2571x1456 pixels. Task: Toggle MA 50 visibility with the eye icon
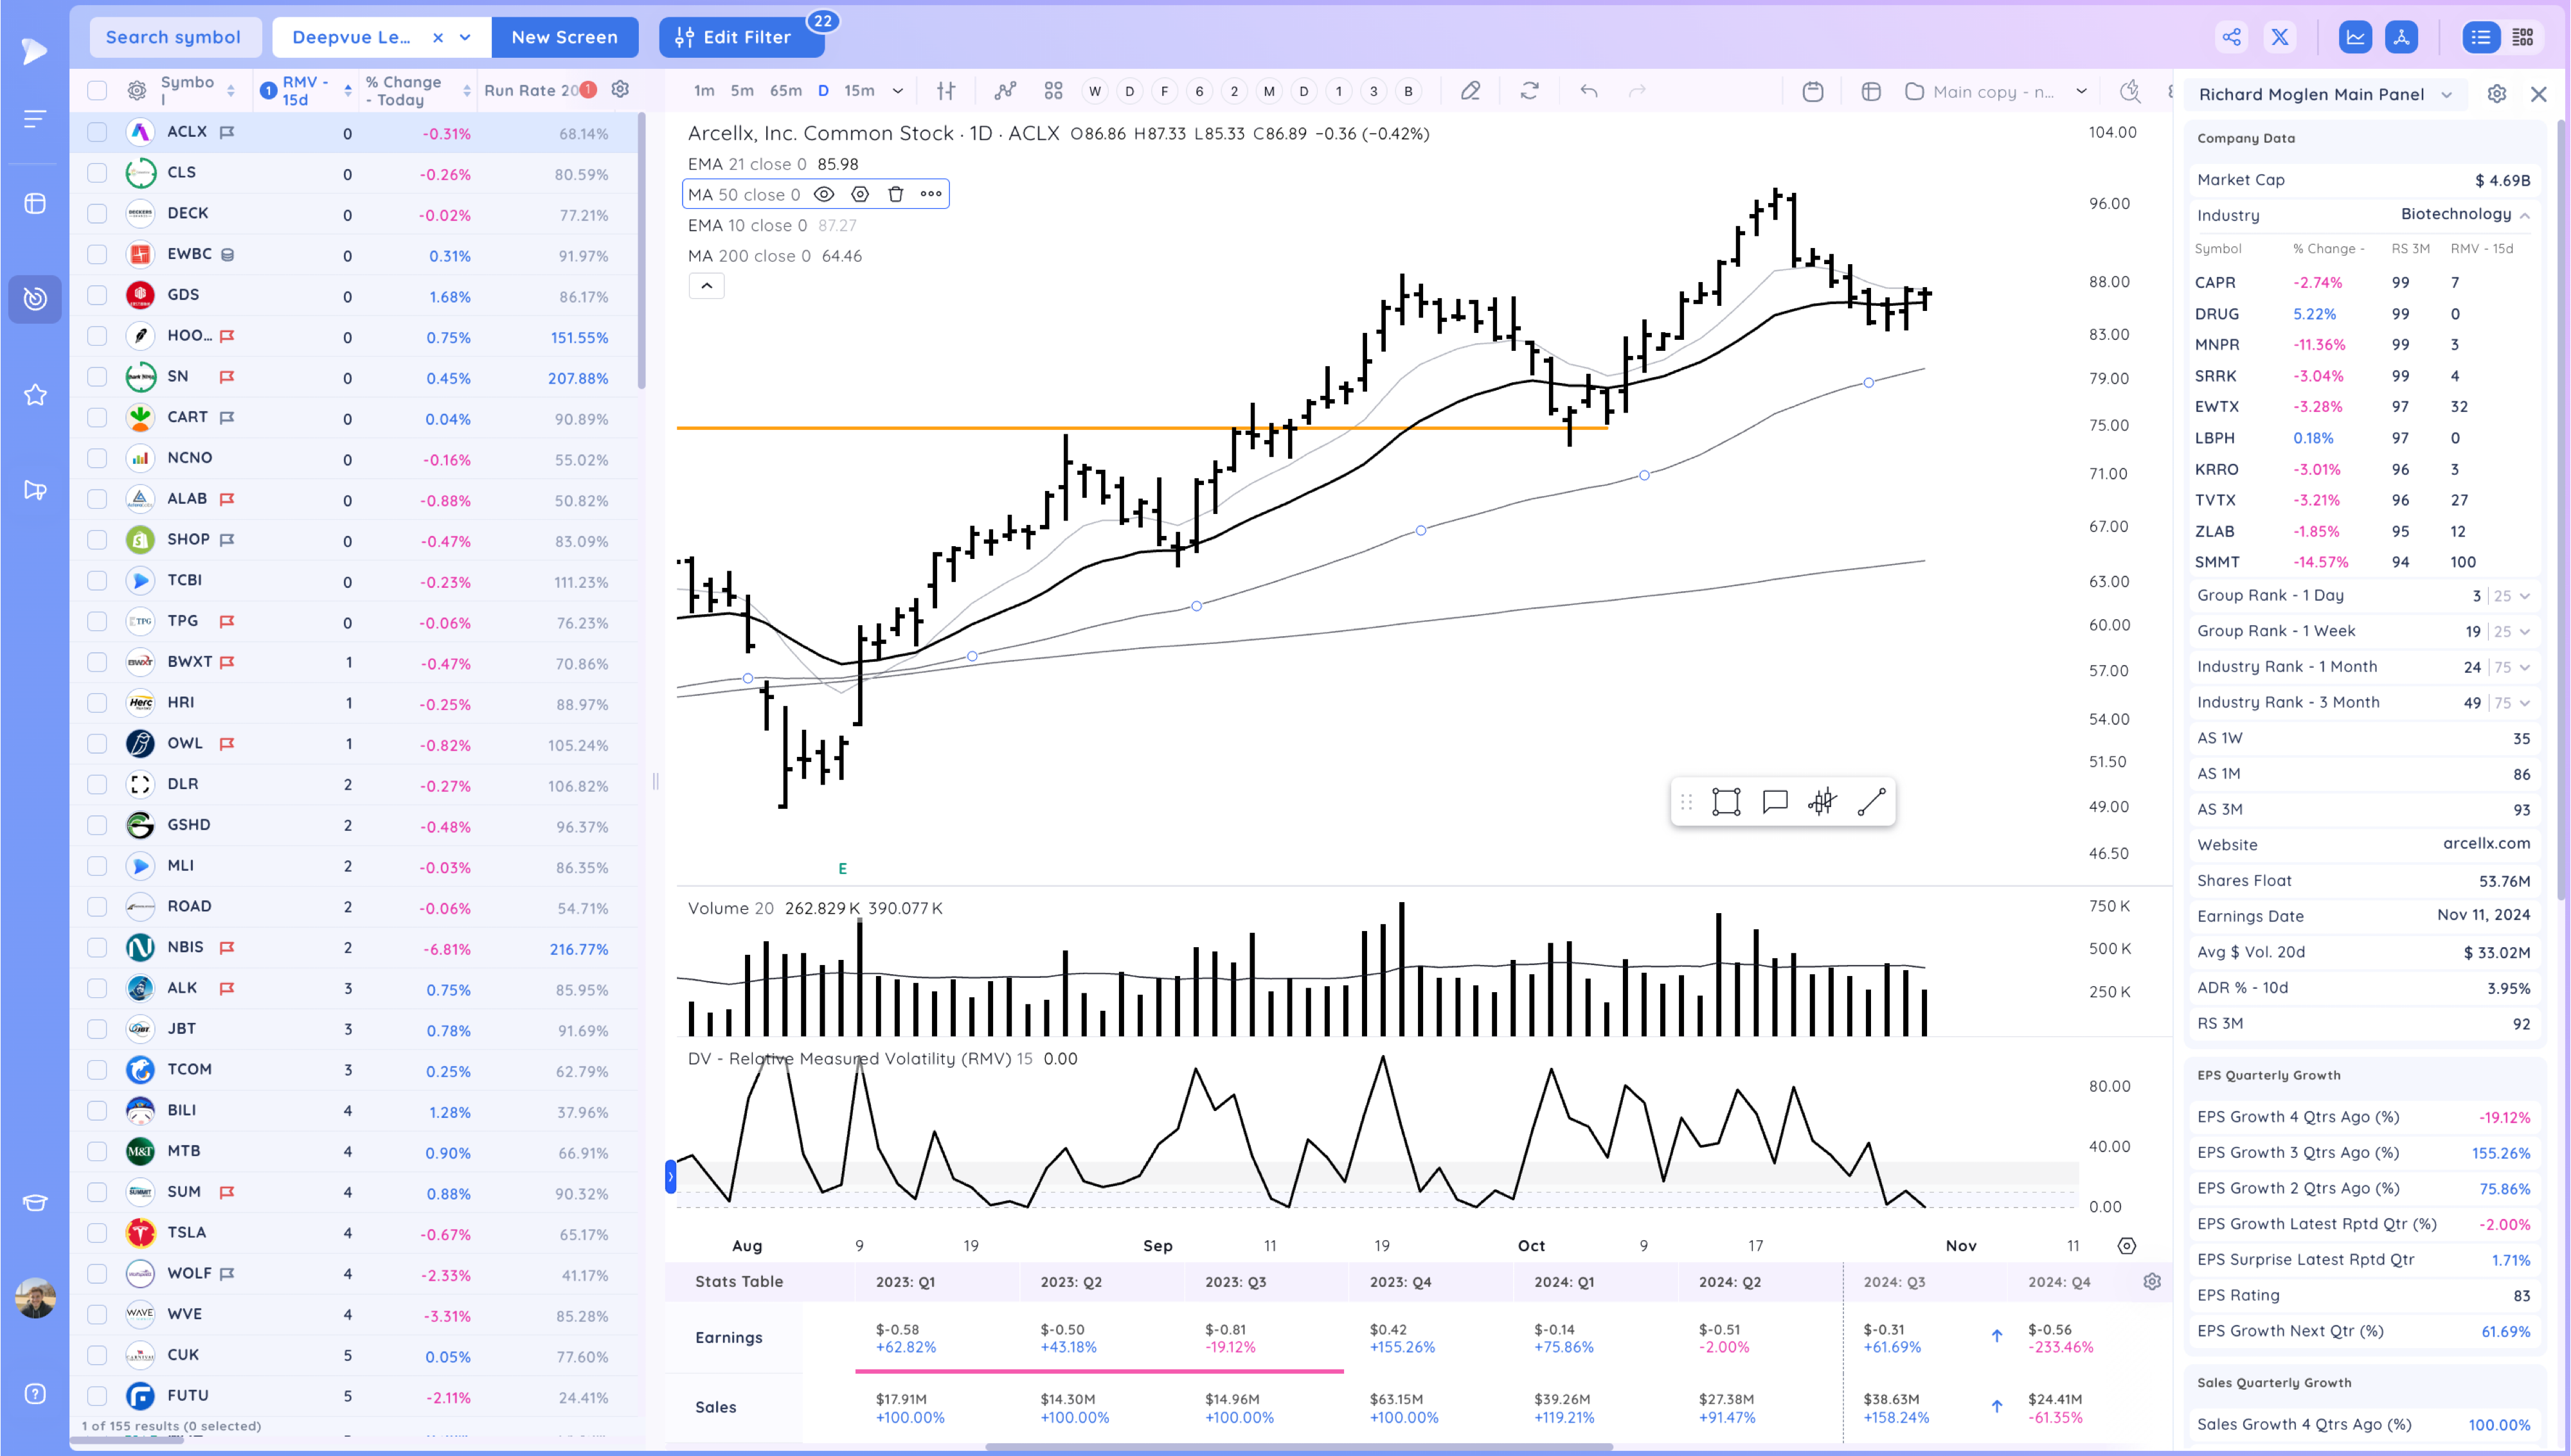(824, 194)
